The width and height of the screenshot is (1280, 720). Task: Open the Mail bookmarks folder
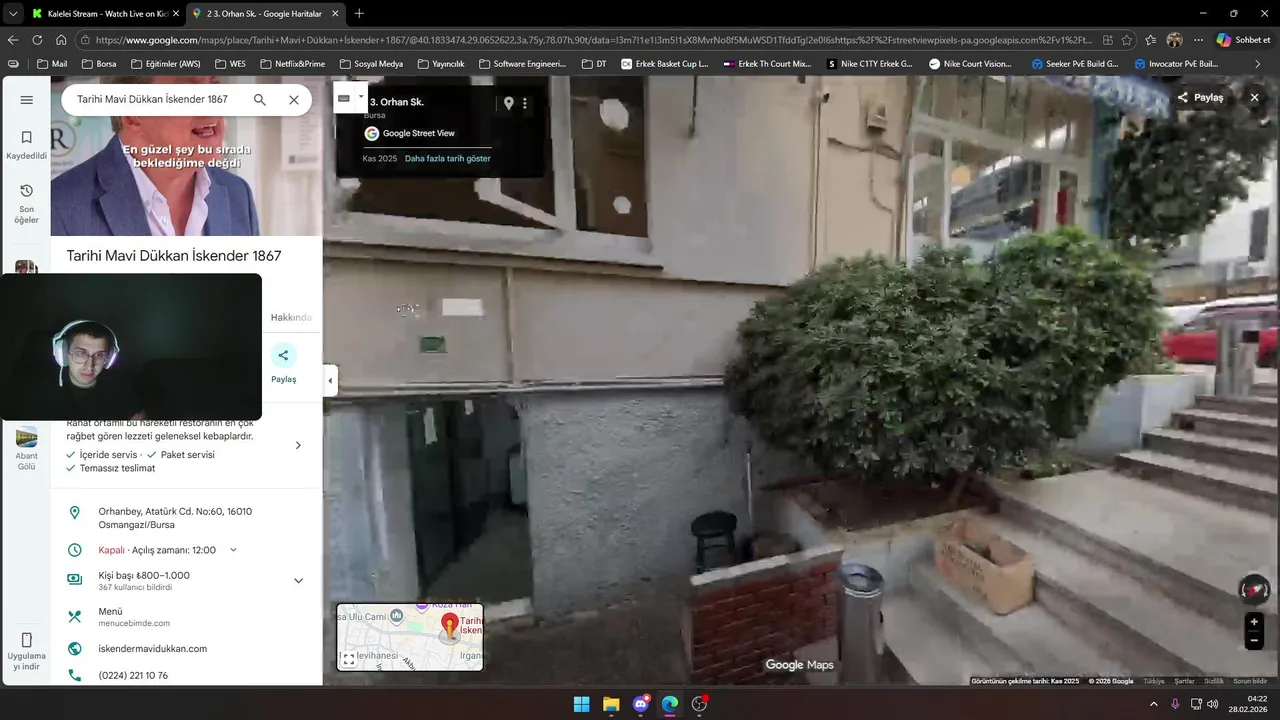click(52, 64)
